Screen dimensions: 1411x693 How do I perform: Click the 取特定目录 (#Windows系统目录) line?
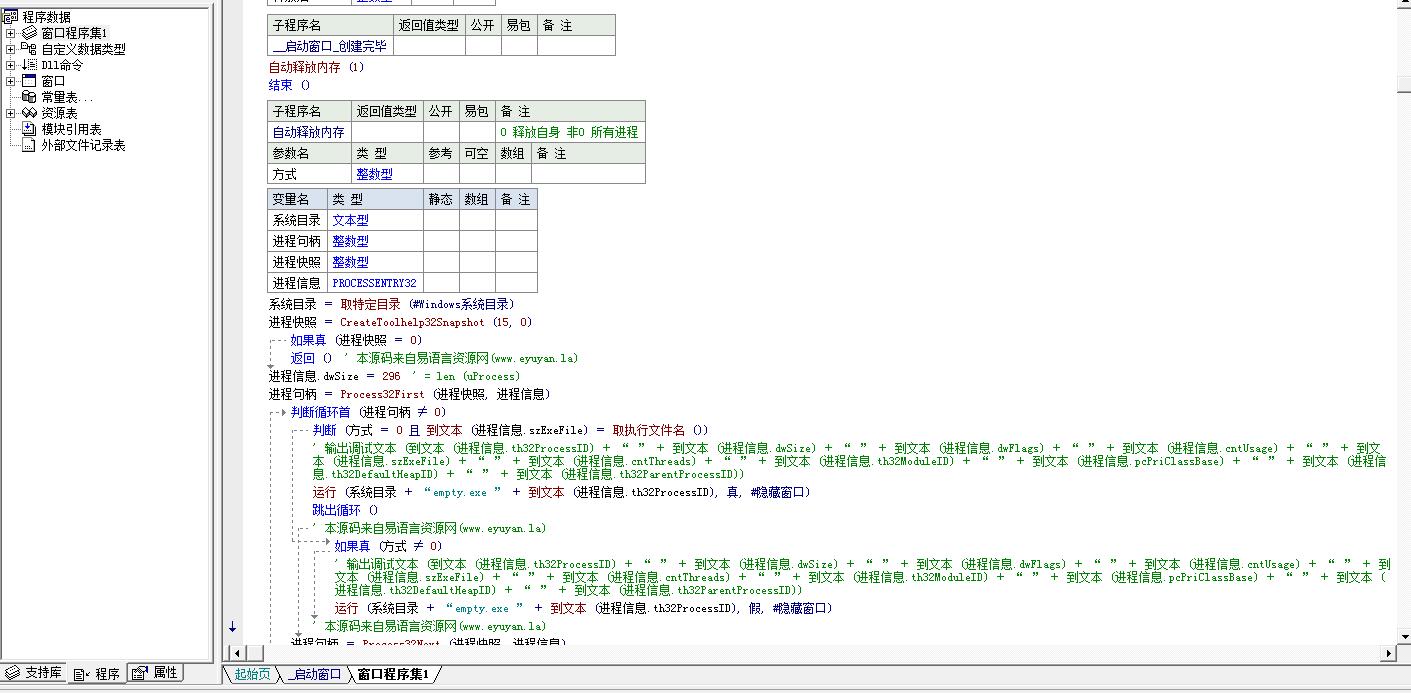[x=392, y=304]
